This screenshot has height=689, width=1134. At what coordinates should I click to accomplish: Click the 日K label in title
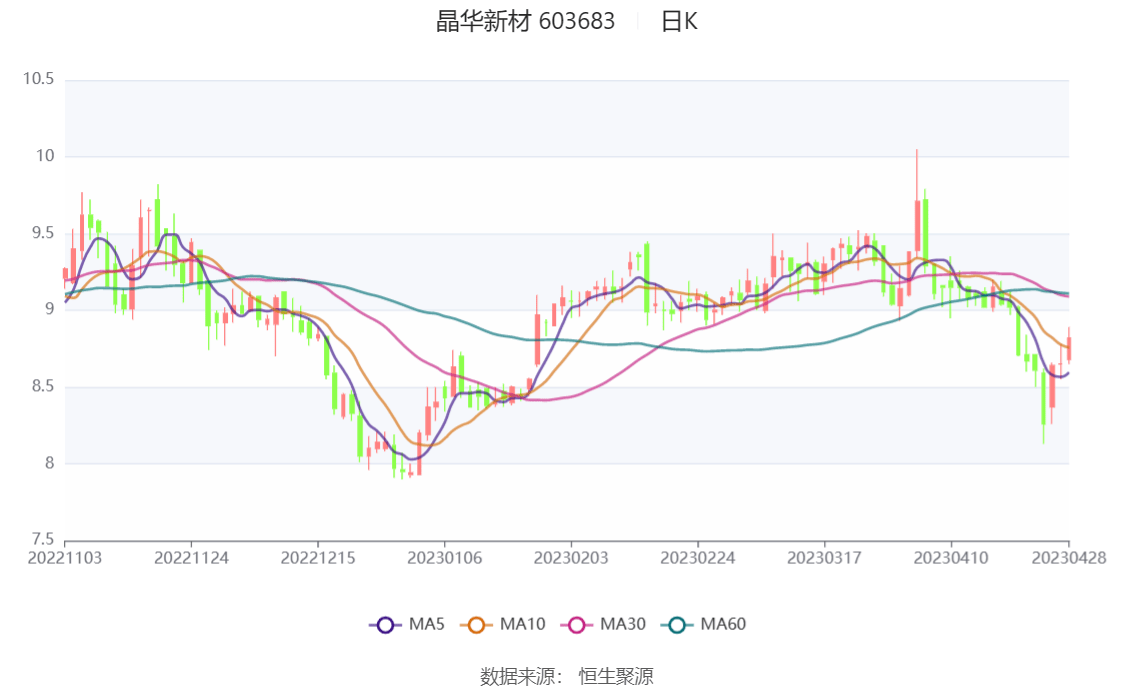679,21
